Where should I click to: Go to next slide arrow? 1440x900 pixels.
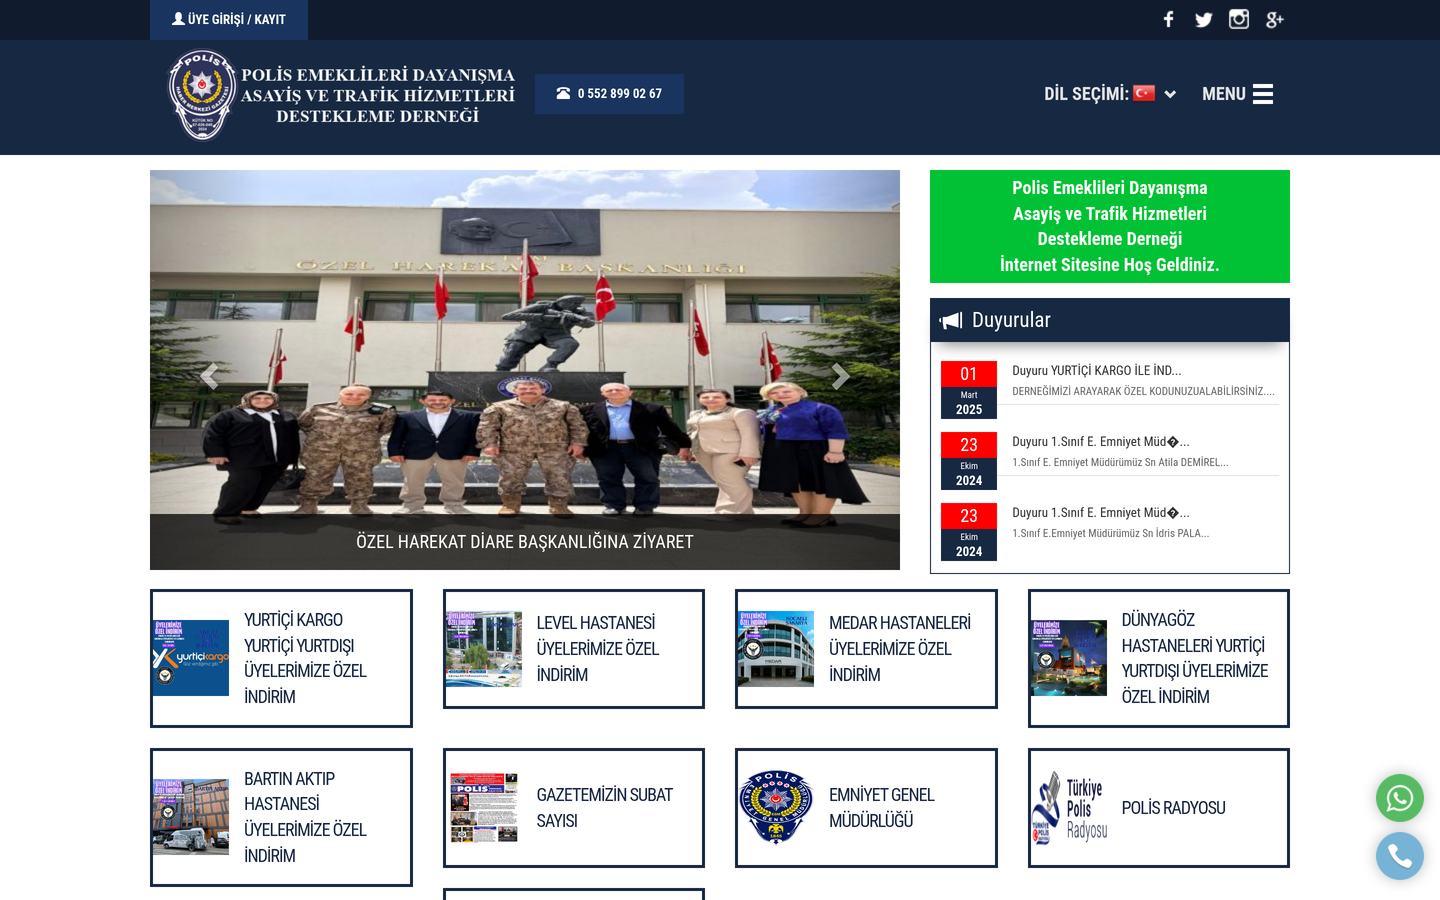point(840,376)
